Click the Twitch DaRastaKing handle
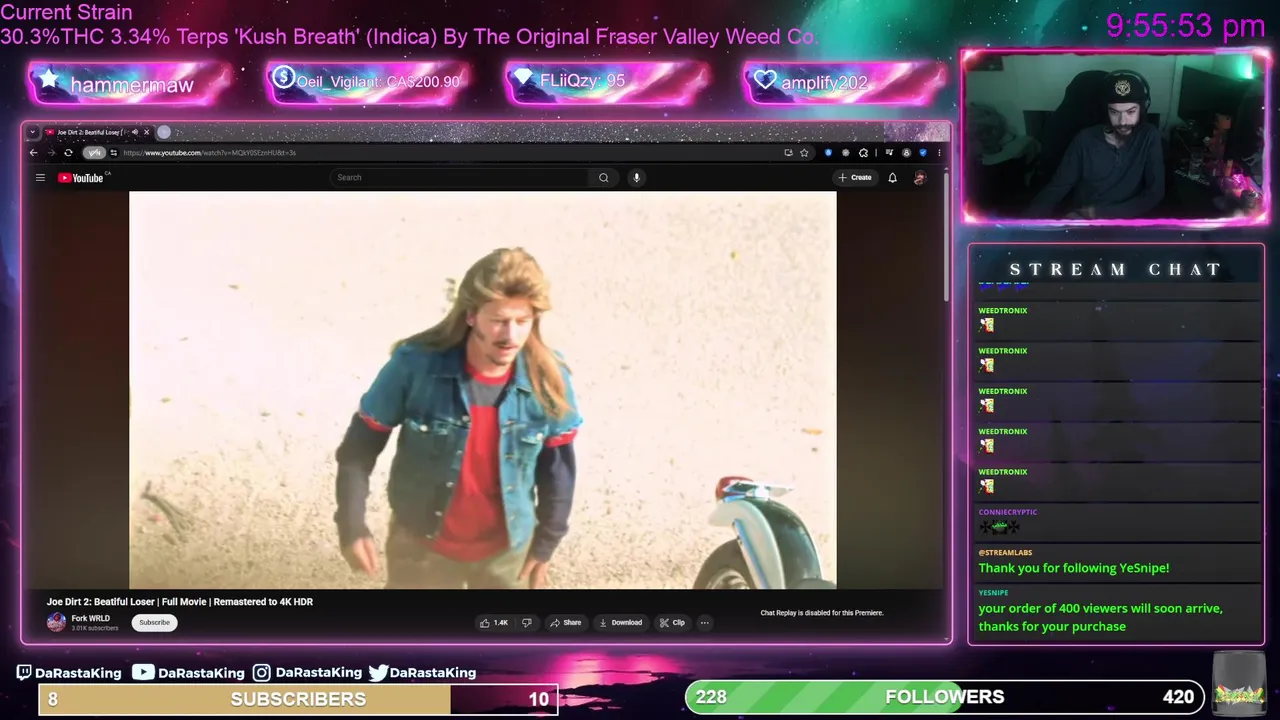This screenshot has height=720, width=1280. point(69,673)
